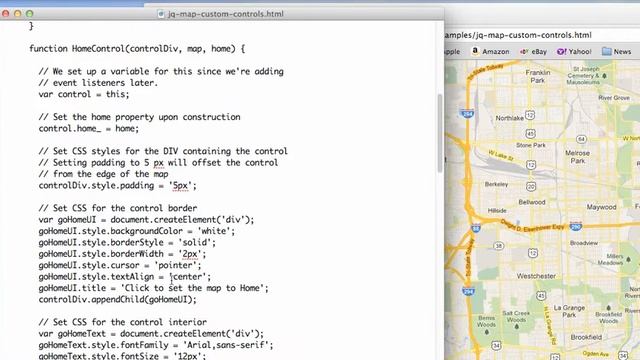The image size is (640, 360).
Task: Click the goHomeUI.title line
Action: (x=153, y=288)
